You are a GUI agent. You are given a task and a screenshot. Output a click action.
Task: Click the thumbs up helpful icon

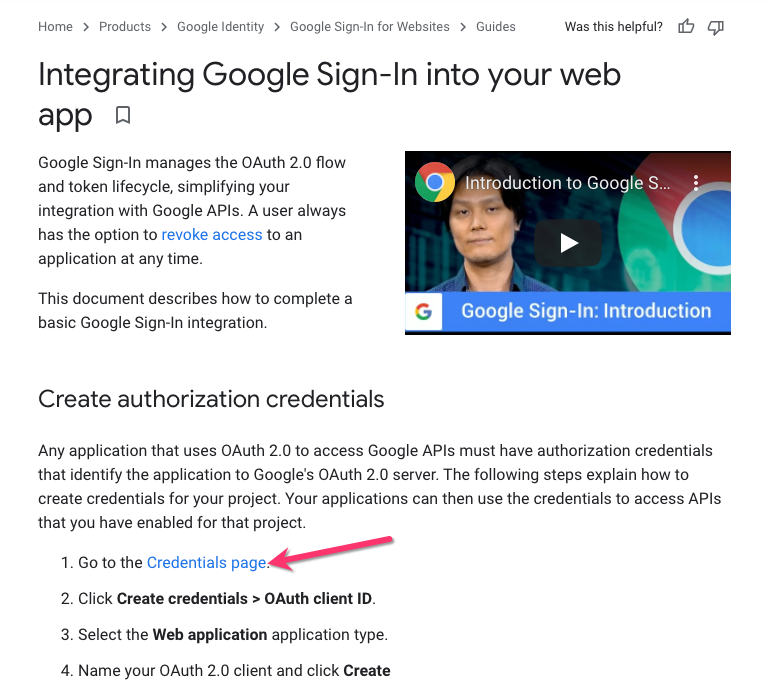tap(686, 26)
